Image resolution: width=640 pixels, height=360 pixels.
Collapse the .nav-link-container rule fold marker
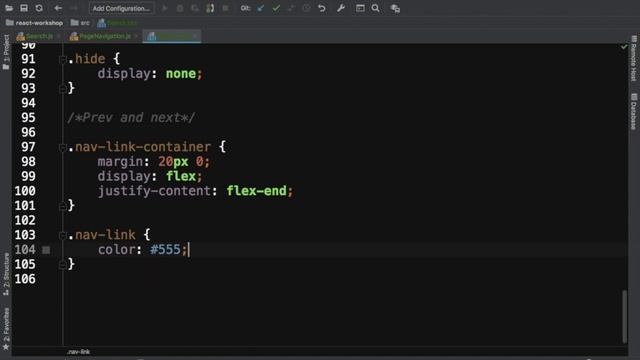[62, 148]
